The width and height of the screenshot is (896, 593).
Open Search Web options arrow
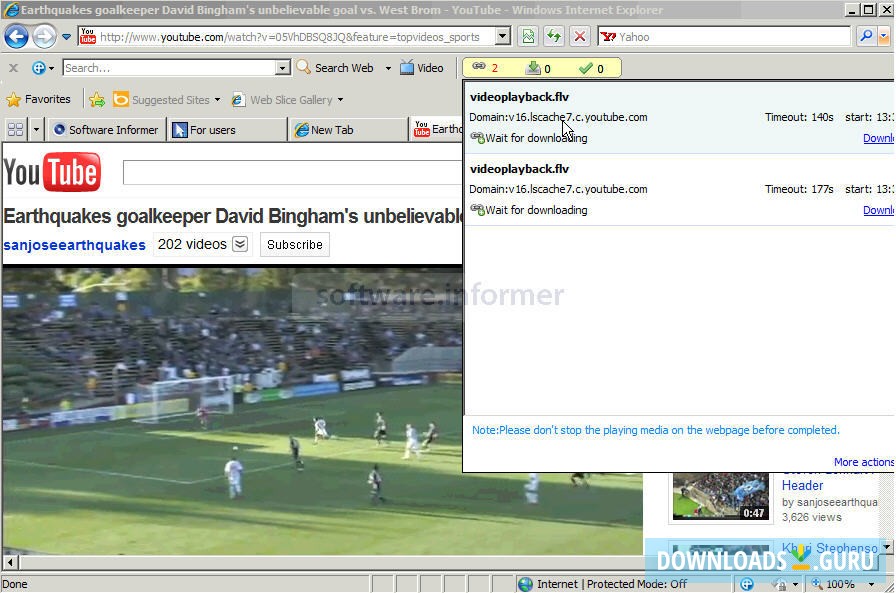(x=388, y=68)
